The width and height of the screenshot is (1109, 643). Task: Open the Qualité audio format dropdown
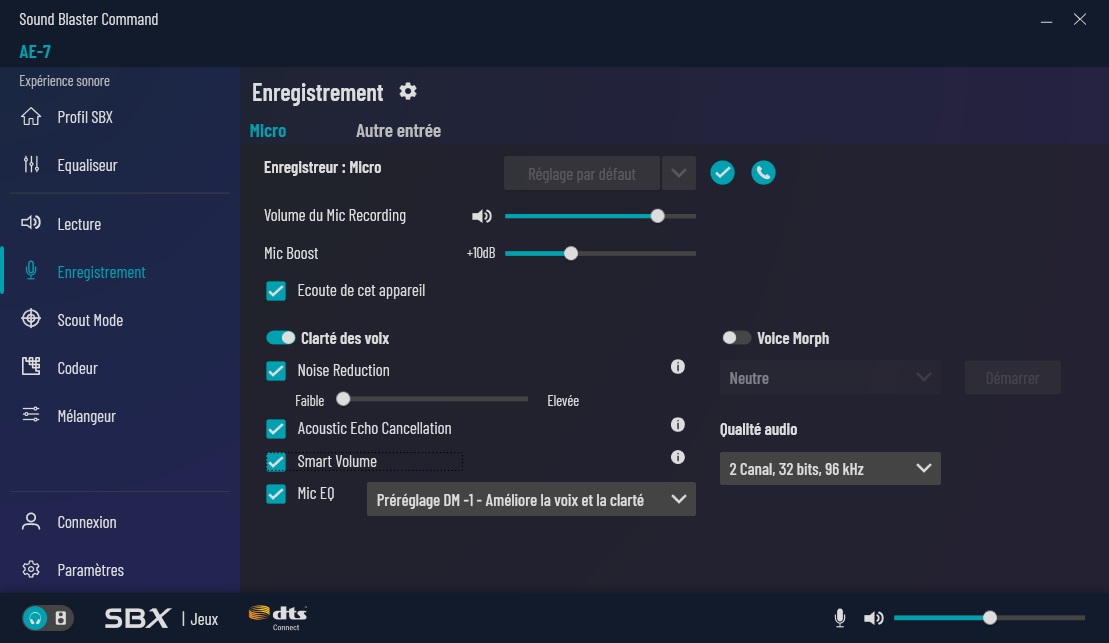(x=830, y=468)
